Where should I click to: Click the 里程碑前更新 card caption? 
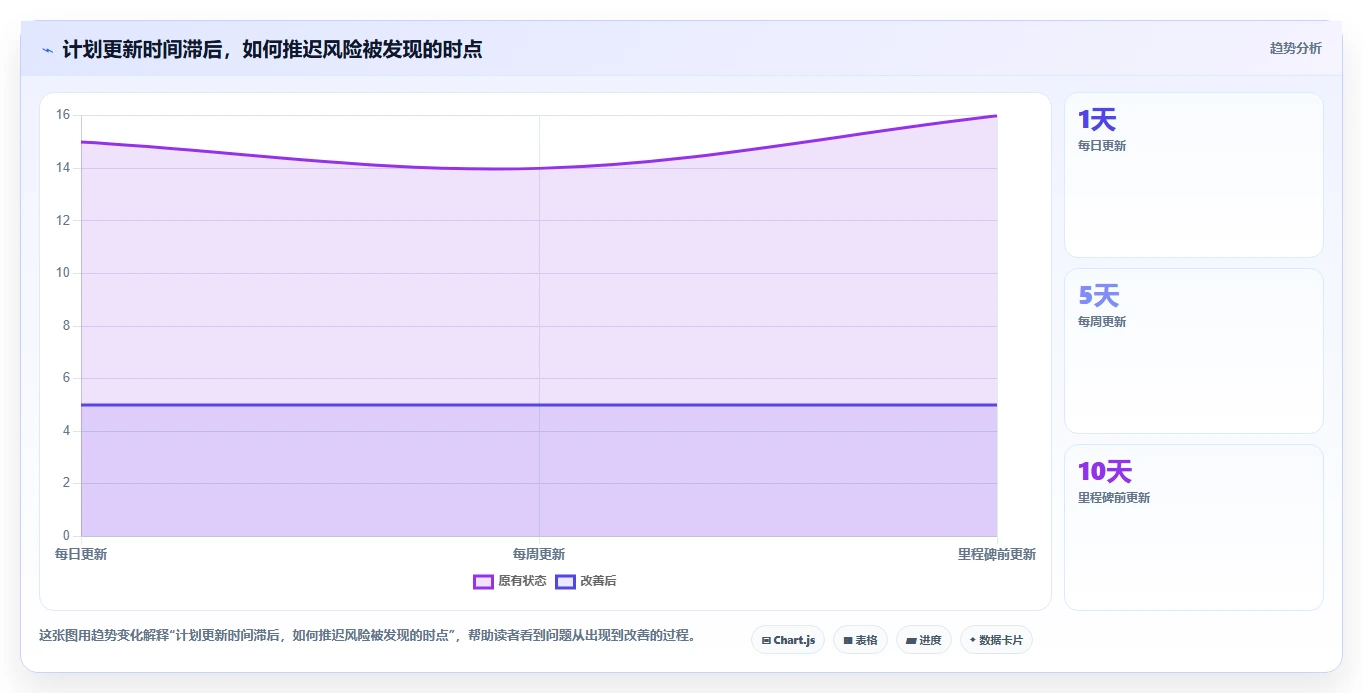tap(1114, 498)
